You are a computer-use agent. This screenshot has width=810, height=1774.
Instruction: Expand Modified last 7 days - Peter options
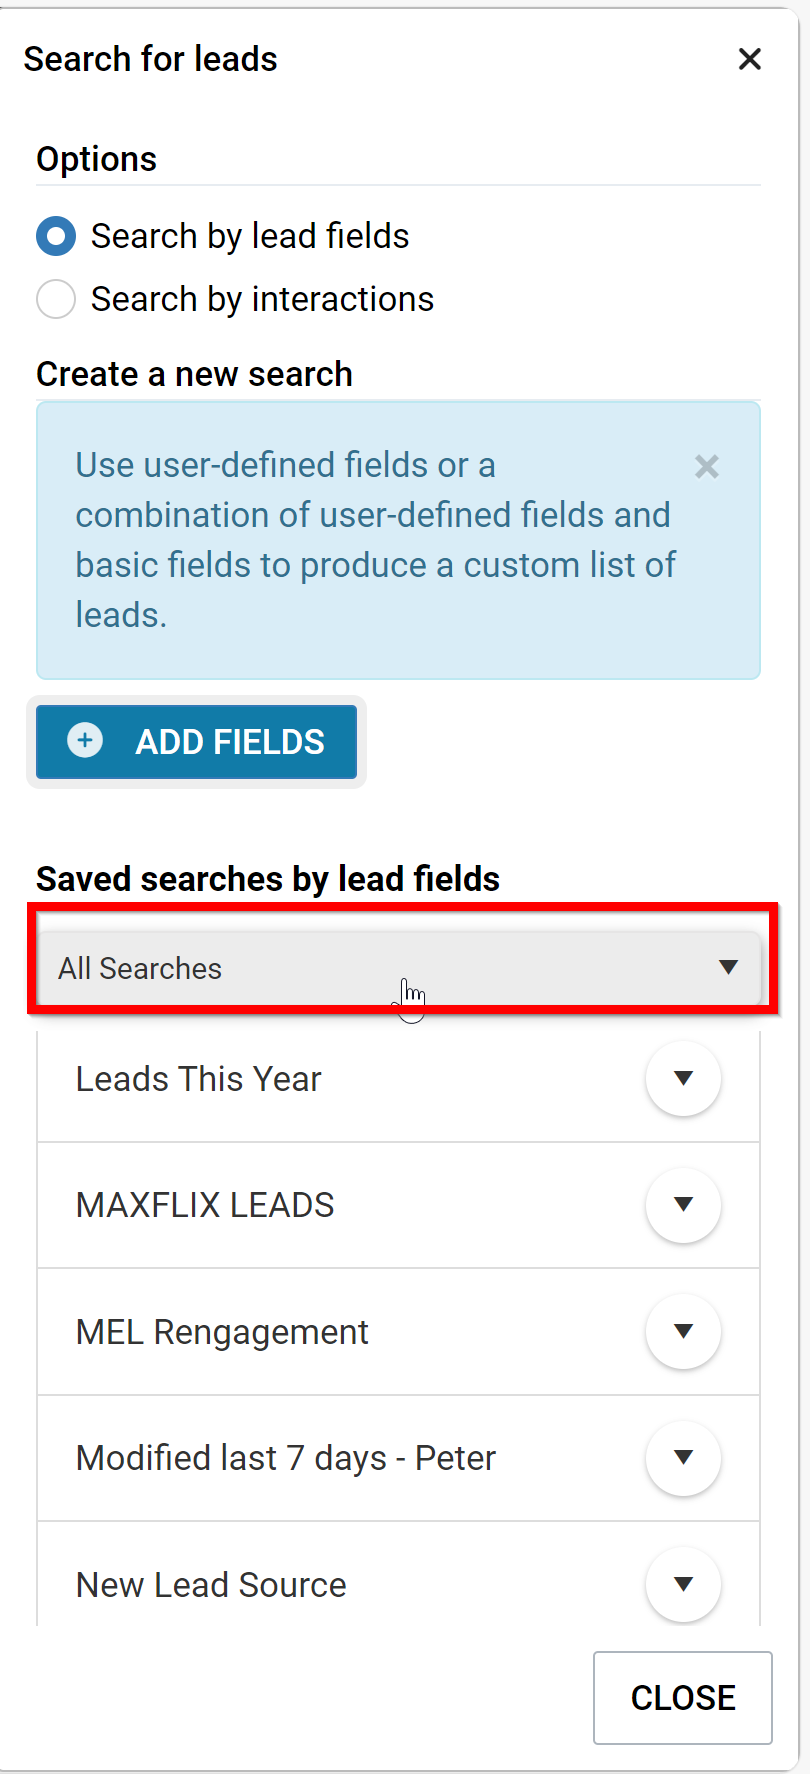(x=683, y=1458)
